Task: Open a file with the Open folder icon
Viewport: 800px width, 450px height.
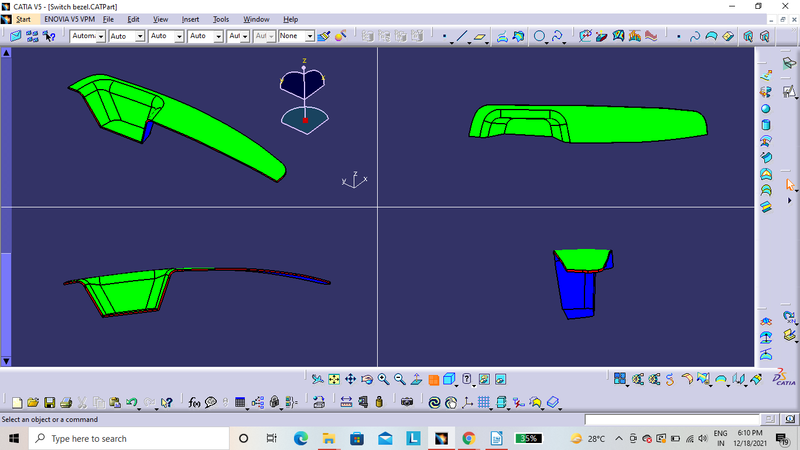Action: pyautogui.click(x=33, y=403)
